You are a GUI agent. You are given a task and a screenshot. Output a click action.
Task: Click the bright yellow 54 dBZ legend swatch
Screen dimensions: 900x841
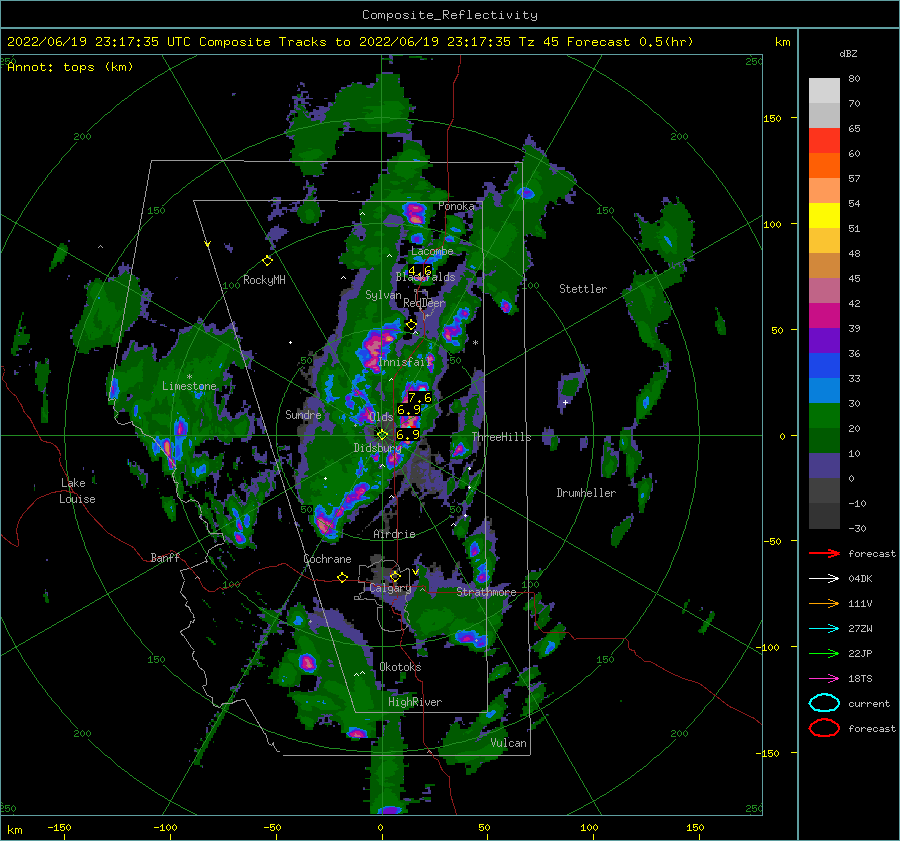(x=824, y=215)
